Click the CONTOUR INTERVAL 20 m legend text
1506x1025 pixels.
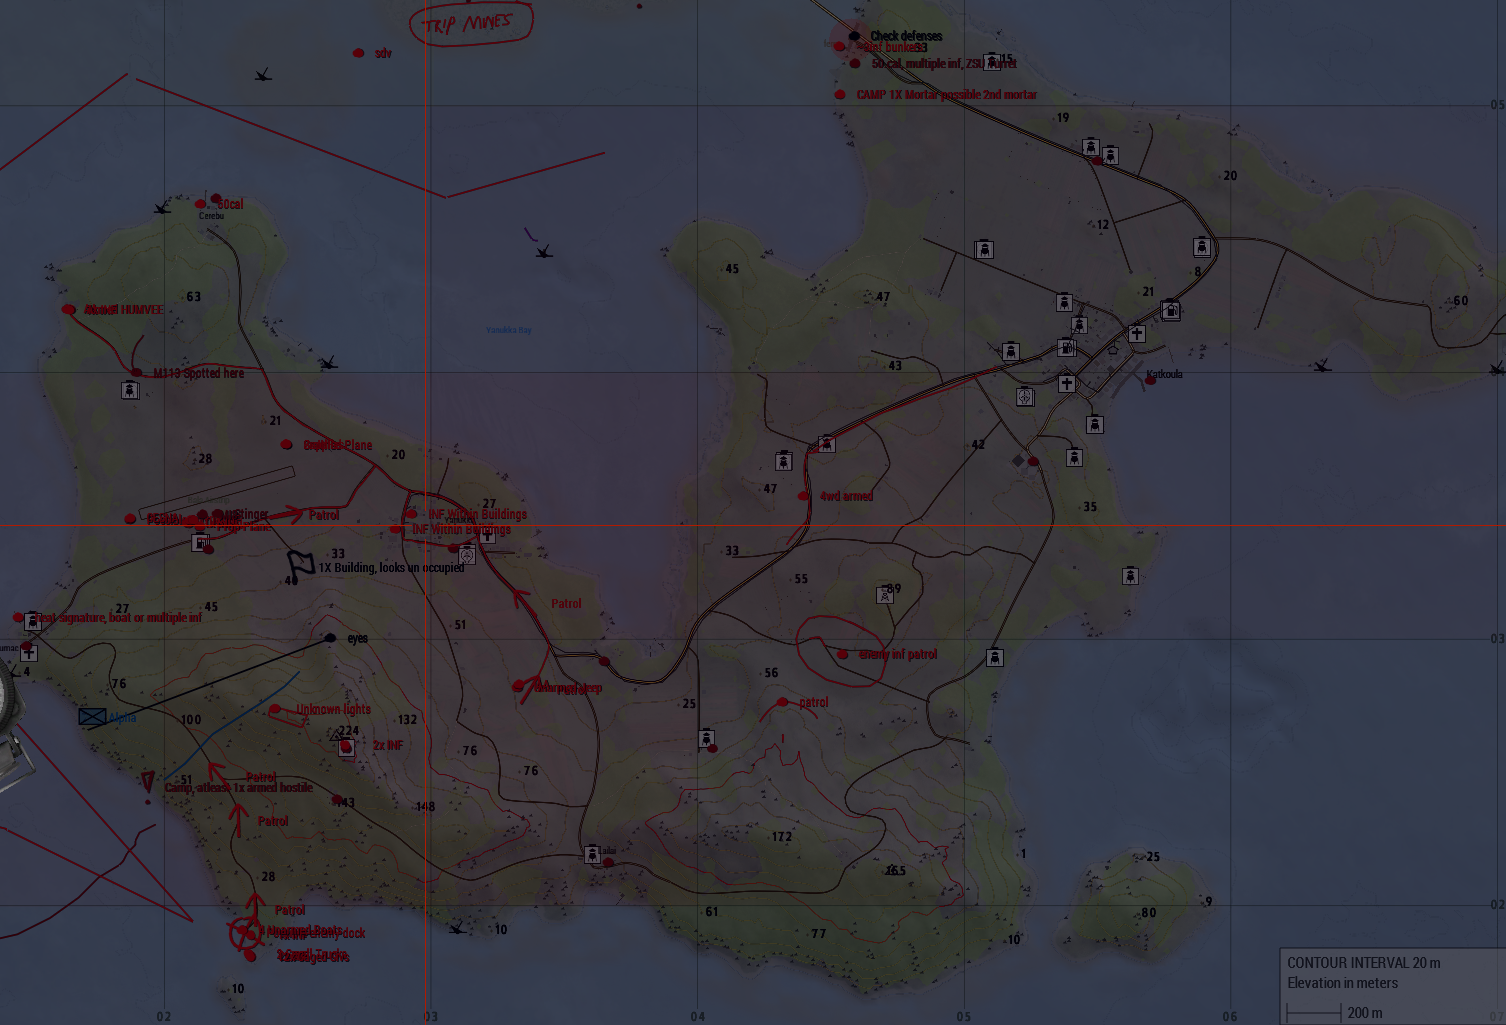(x=1364, y=963)
